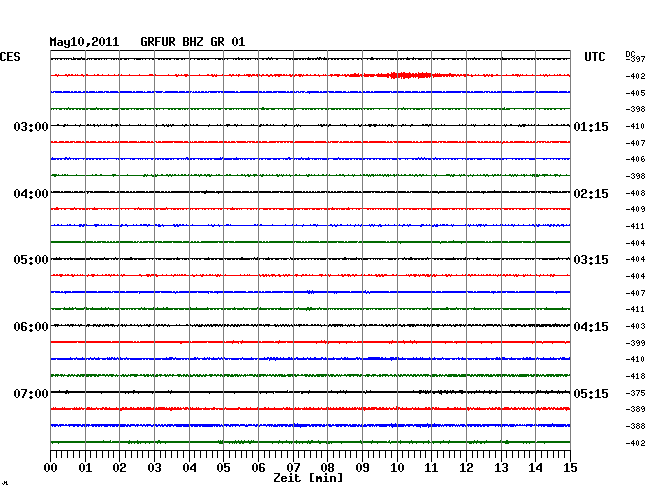Screen dimensions: 650x494
Task: Click x-axis minute label 08
Action: 327,467
